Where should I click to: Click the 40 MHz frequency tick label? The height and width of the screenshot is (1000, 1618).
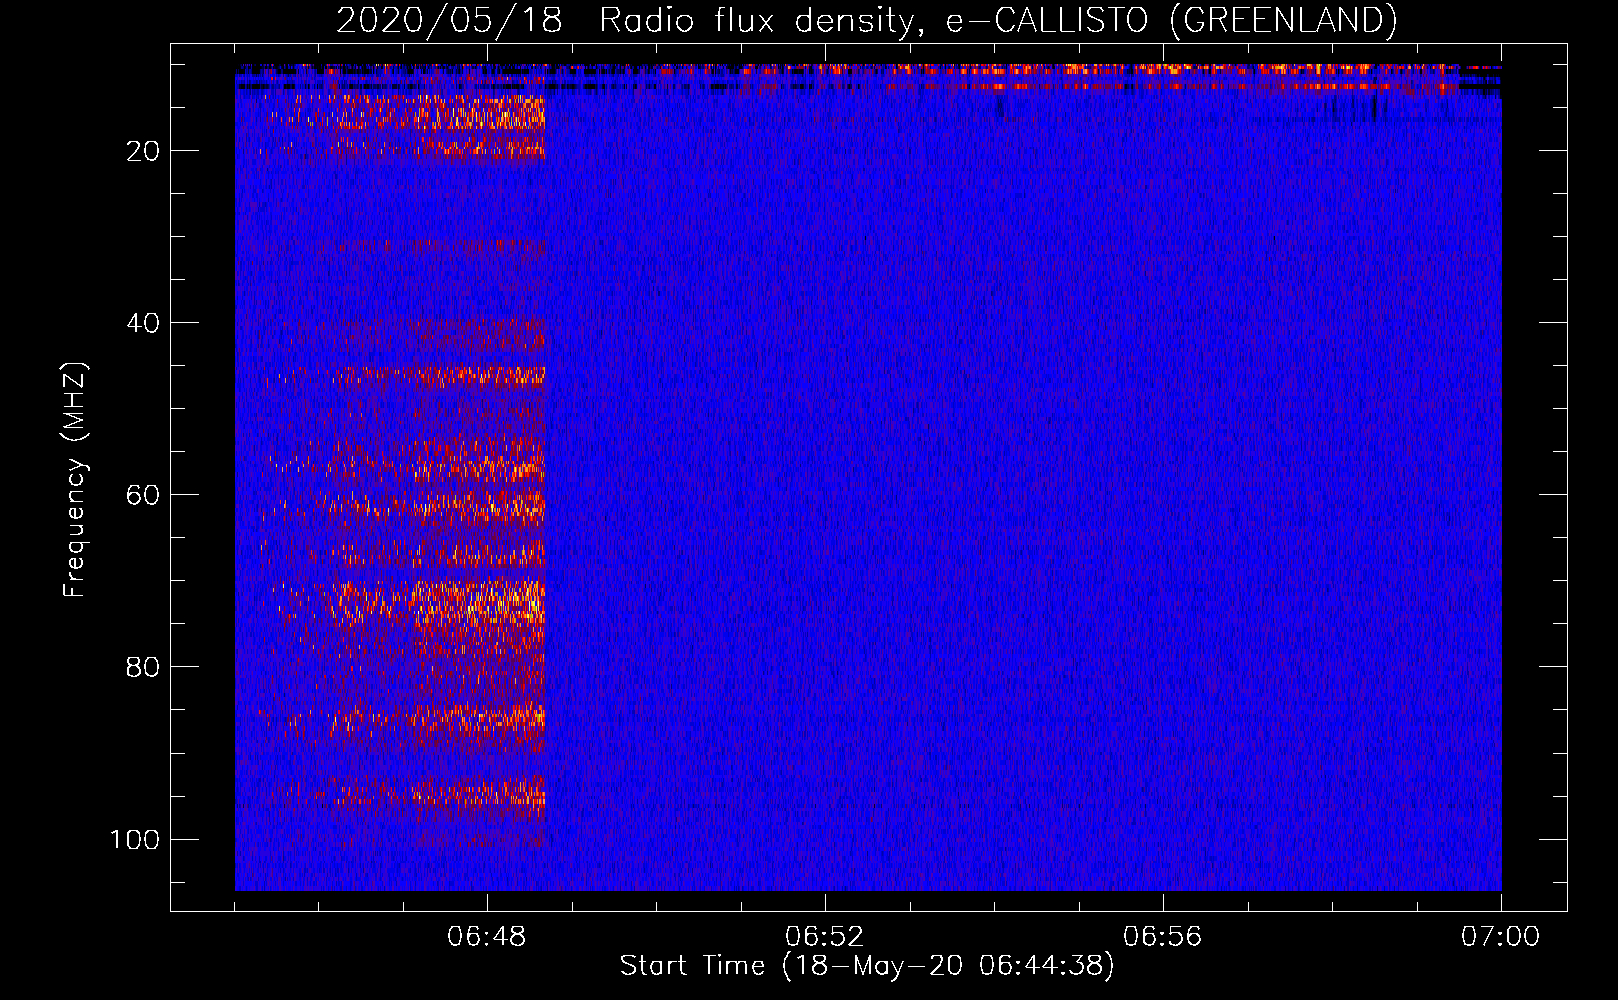[x=143, y=323]
